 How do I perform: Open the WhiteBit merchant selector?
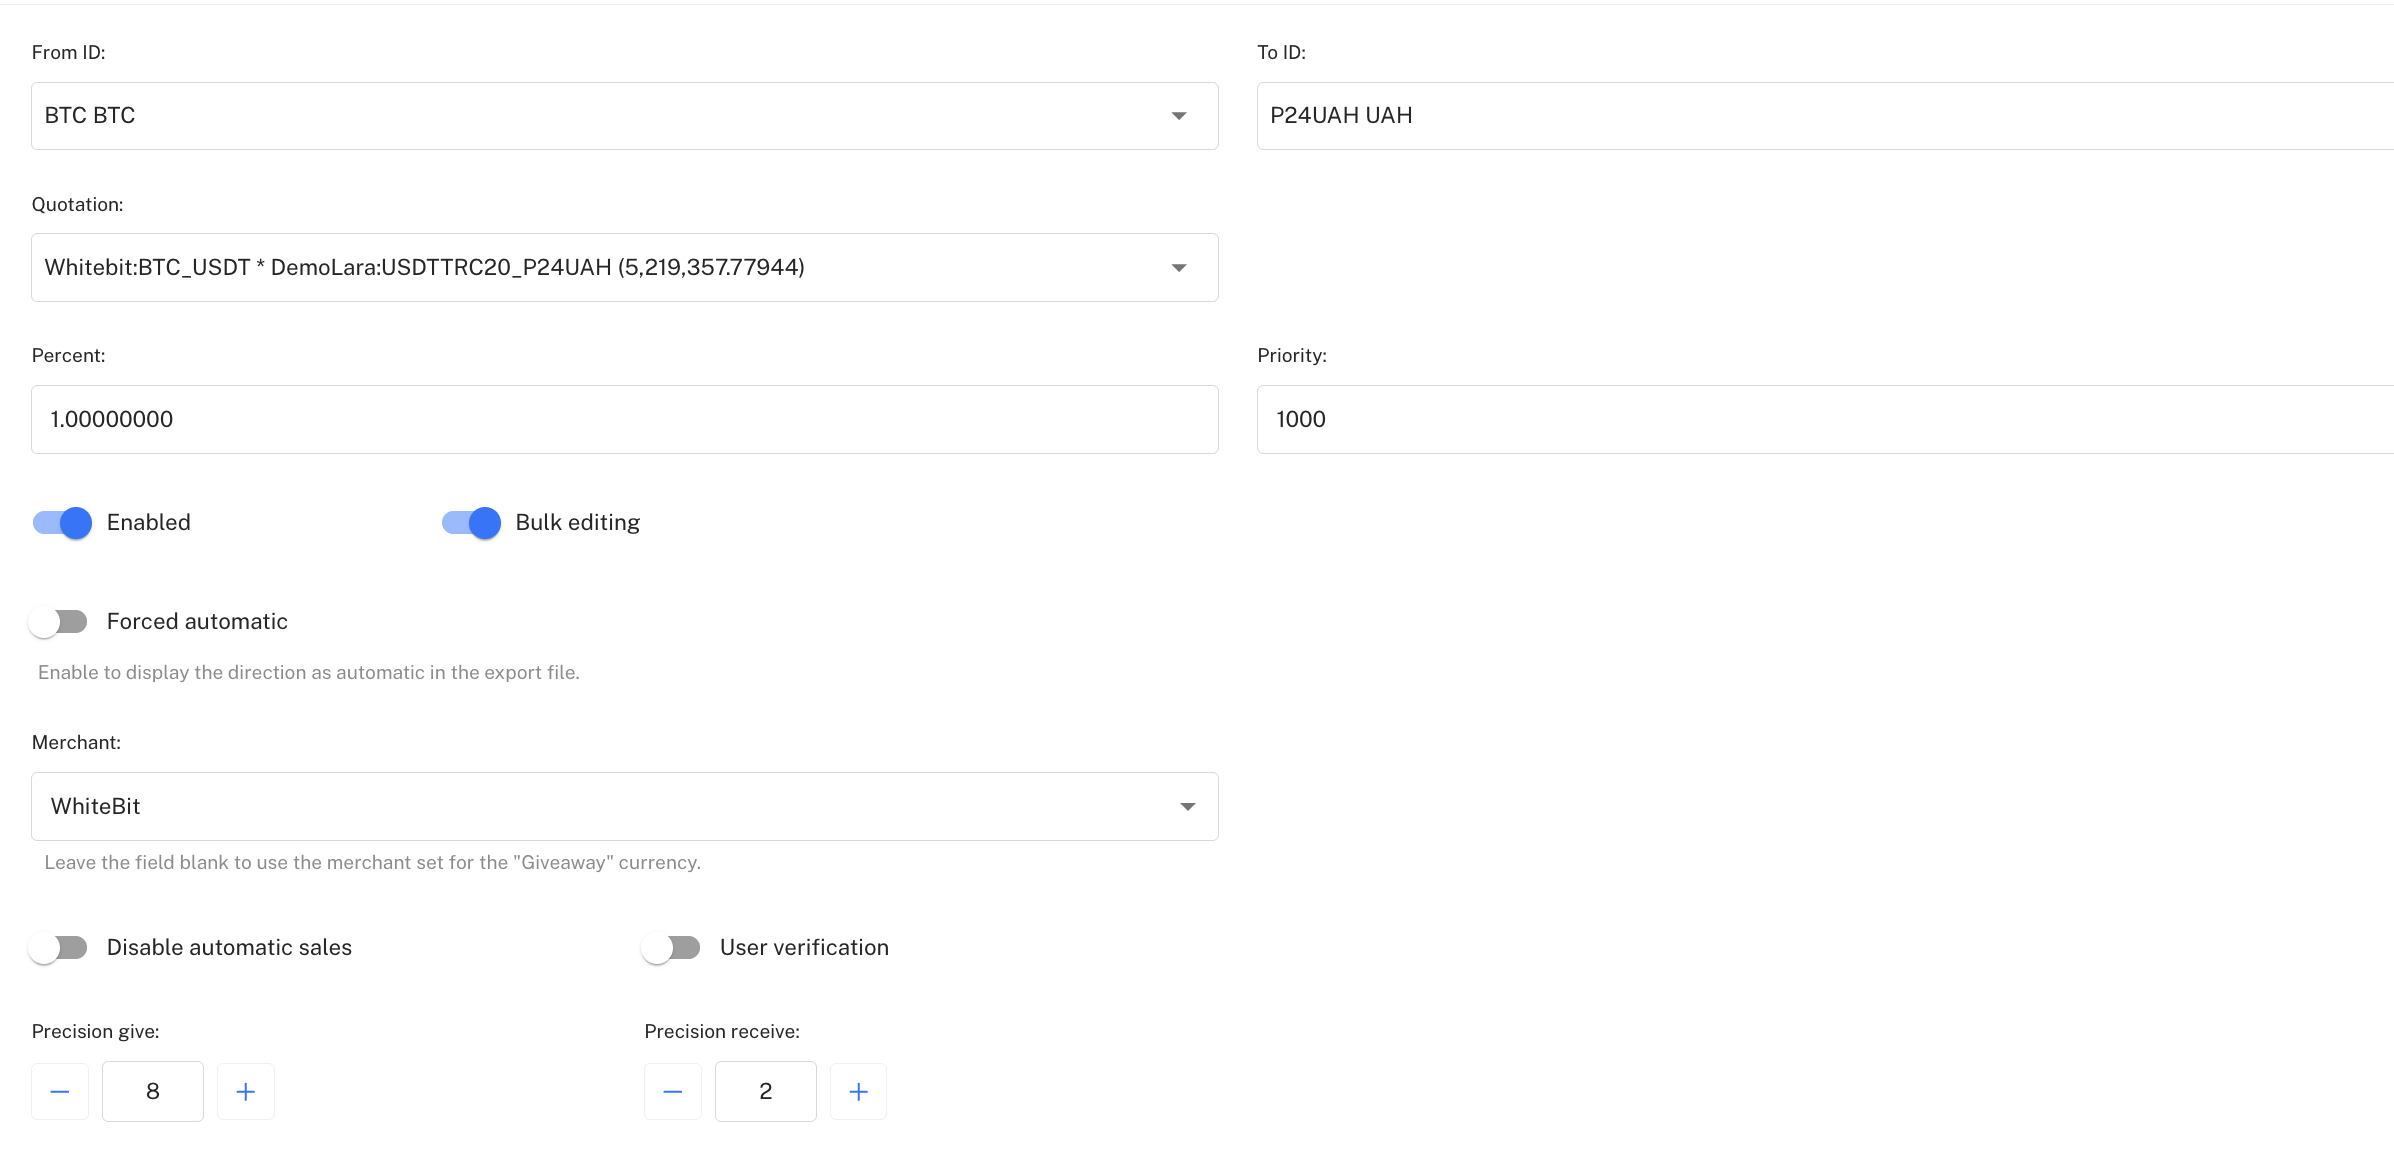(x=600, y=807)
